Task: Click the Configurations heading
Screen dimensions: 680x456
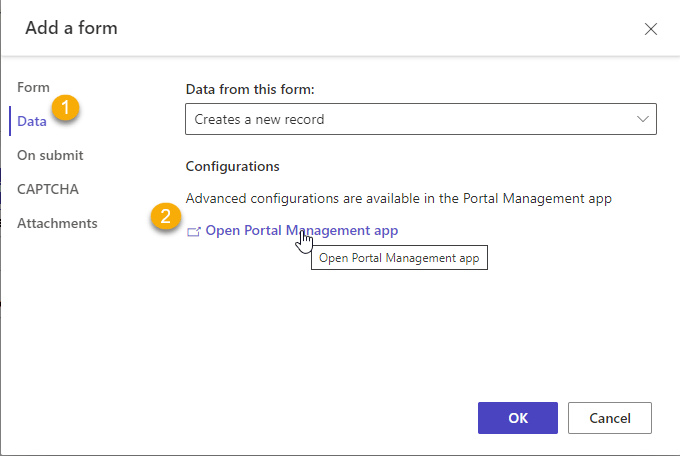Action: pyautogui.click(x=232, y=166)
